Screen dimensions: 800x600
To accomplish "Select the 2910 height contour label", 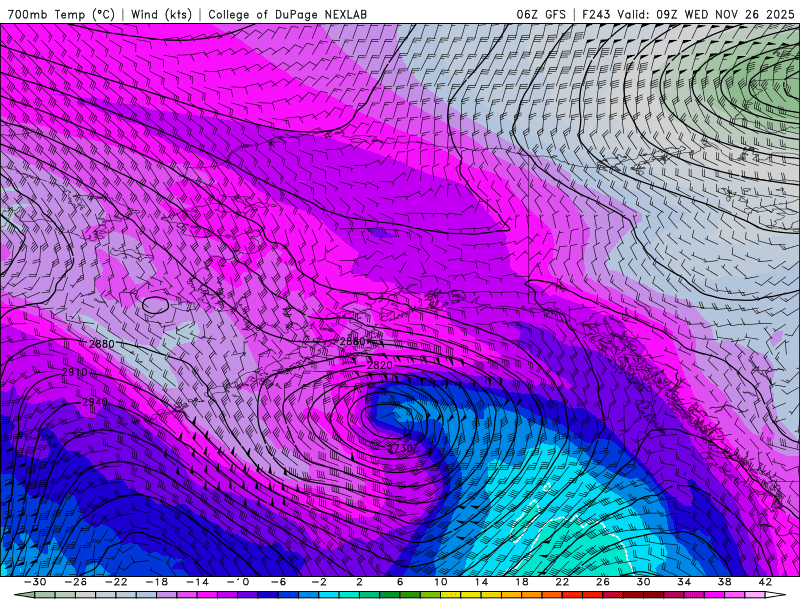I will tap(75, 372).
